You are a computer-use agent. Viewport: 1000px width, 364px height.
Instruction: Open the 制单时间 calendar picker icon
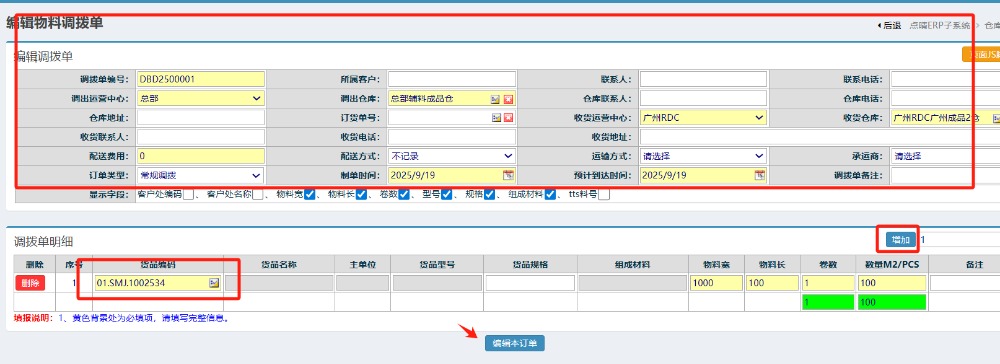tap(508, 175)
